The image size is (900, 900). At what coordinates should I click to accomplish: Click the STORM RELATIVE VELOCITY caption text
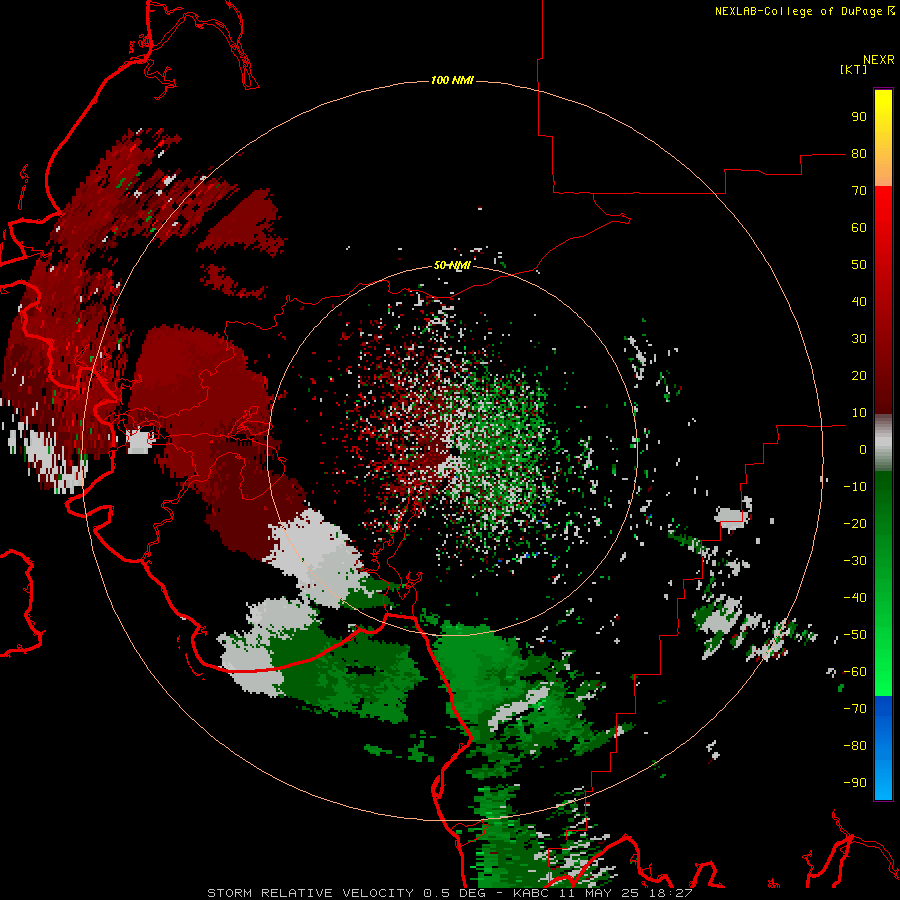(x=310, y=893)
